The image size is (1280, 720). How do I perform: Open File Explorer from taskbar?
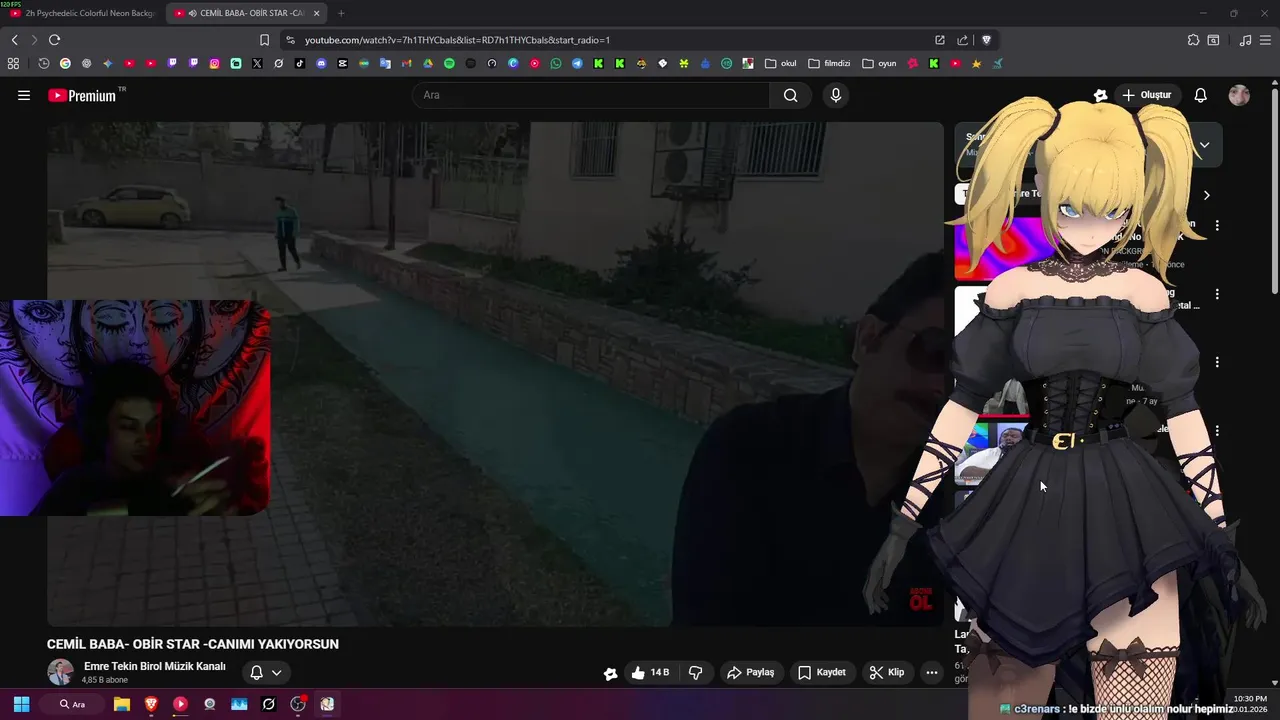[x=122, y=704]
